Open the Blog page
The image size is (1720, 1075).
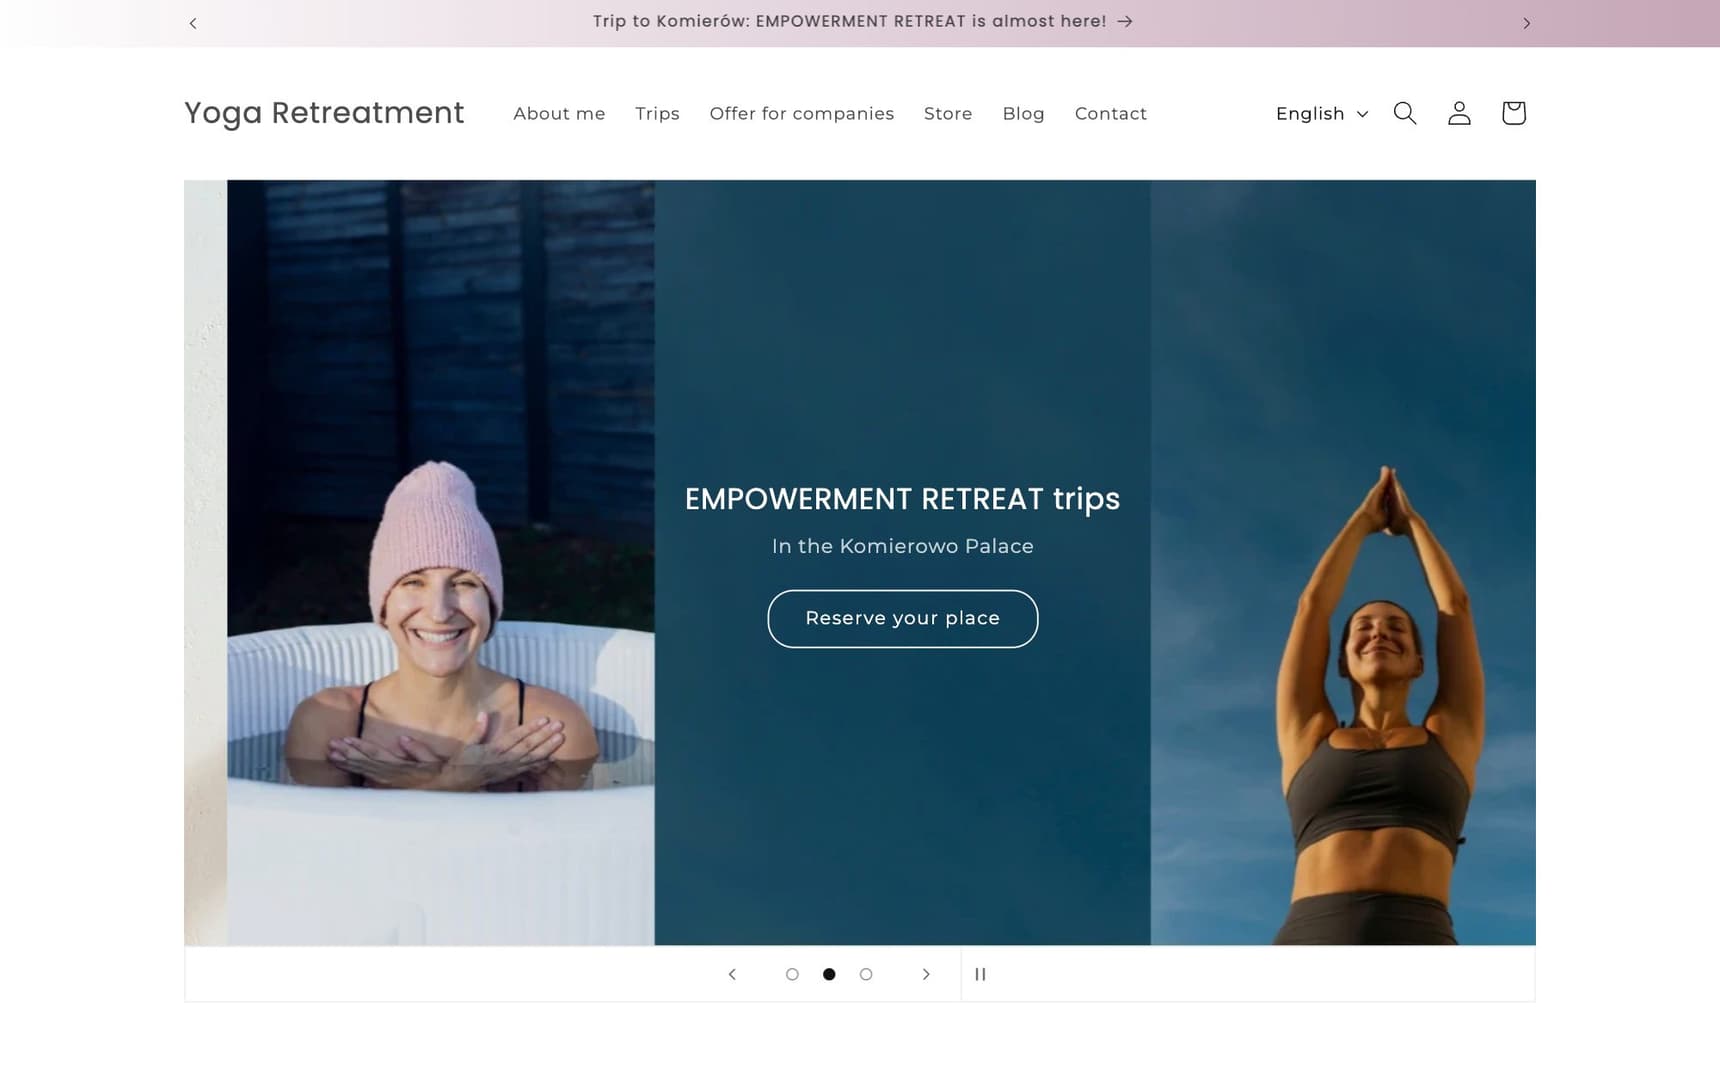1023,114
